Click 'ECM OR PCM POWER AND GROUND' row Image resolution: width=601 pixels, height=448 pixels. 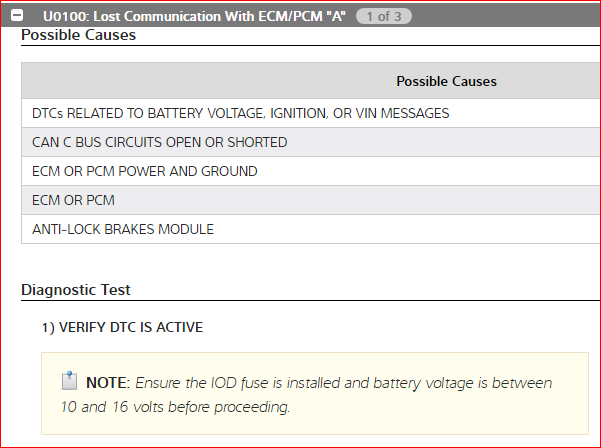145,171
